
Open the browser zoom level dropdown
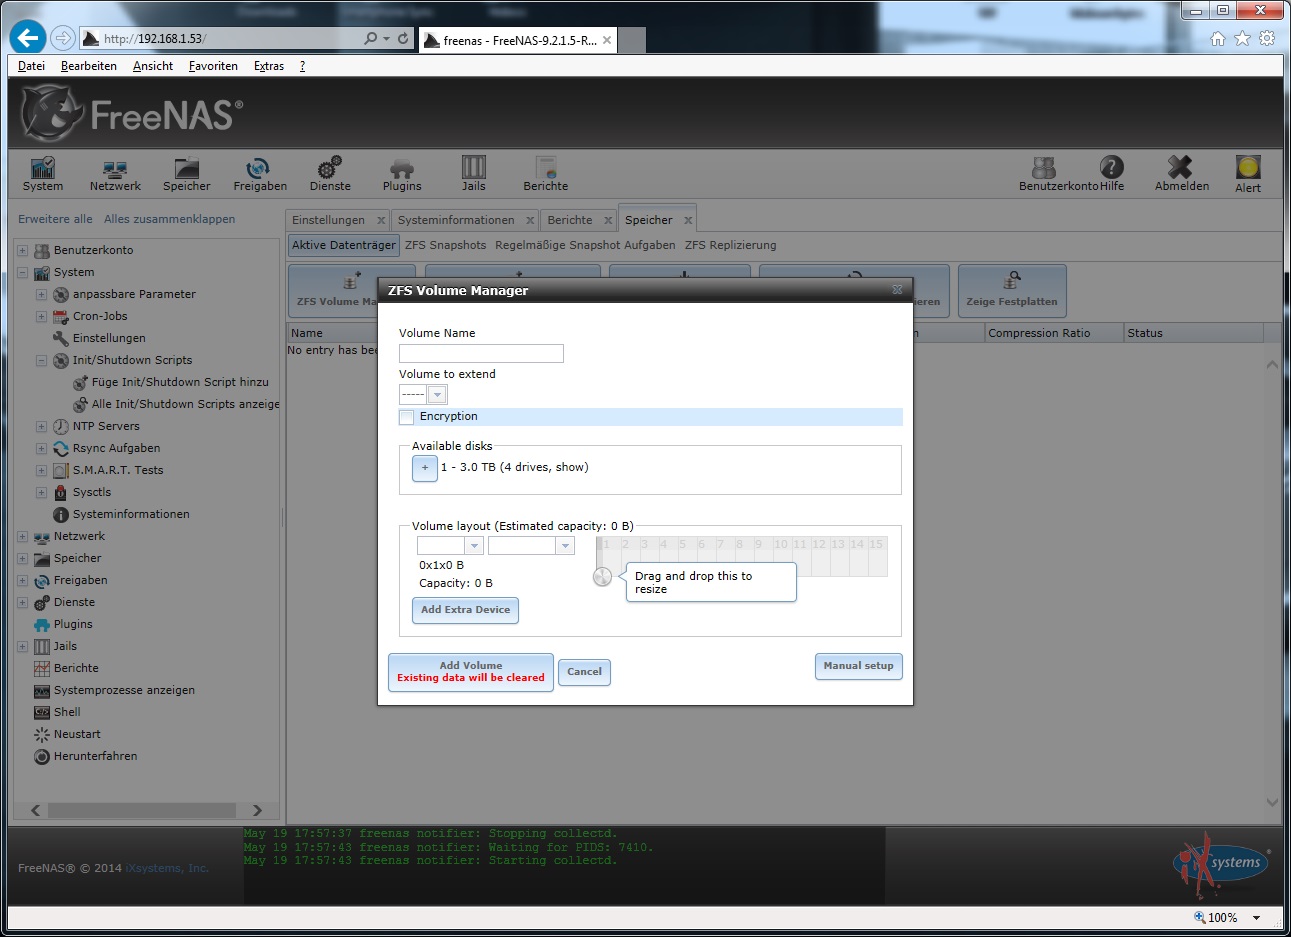pyautogui.click(x=1257, y=917)
